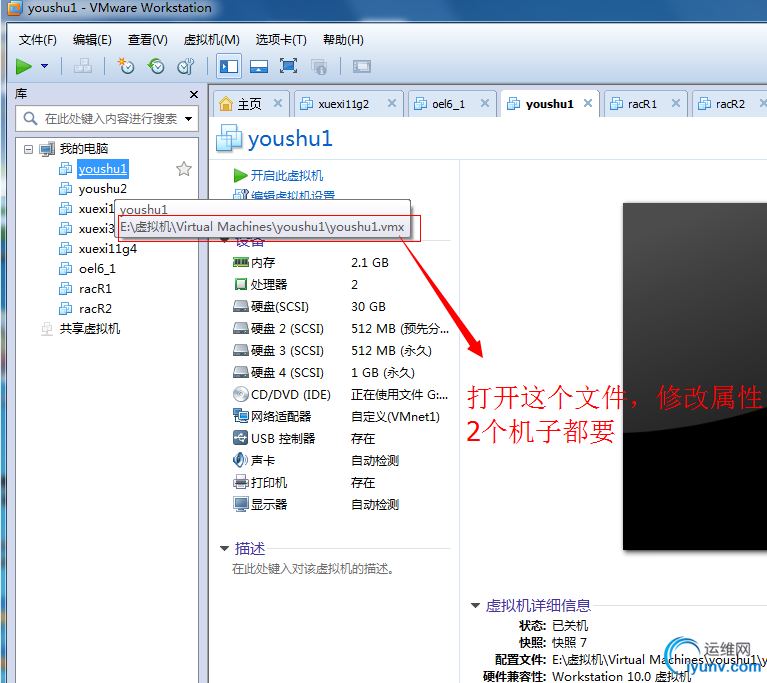Collapse the 描述 section
Viewport: 767px width, 683px height.
click(x=225, y=549)
